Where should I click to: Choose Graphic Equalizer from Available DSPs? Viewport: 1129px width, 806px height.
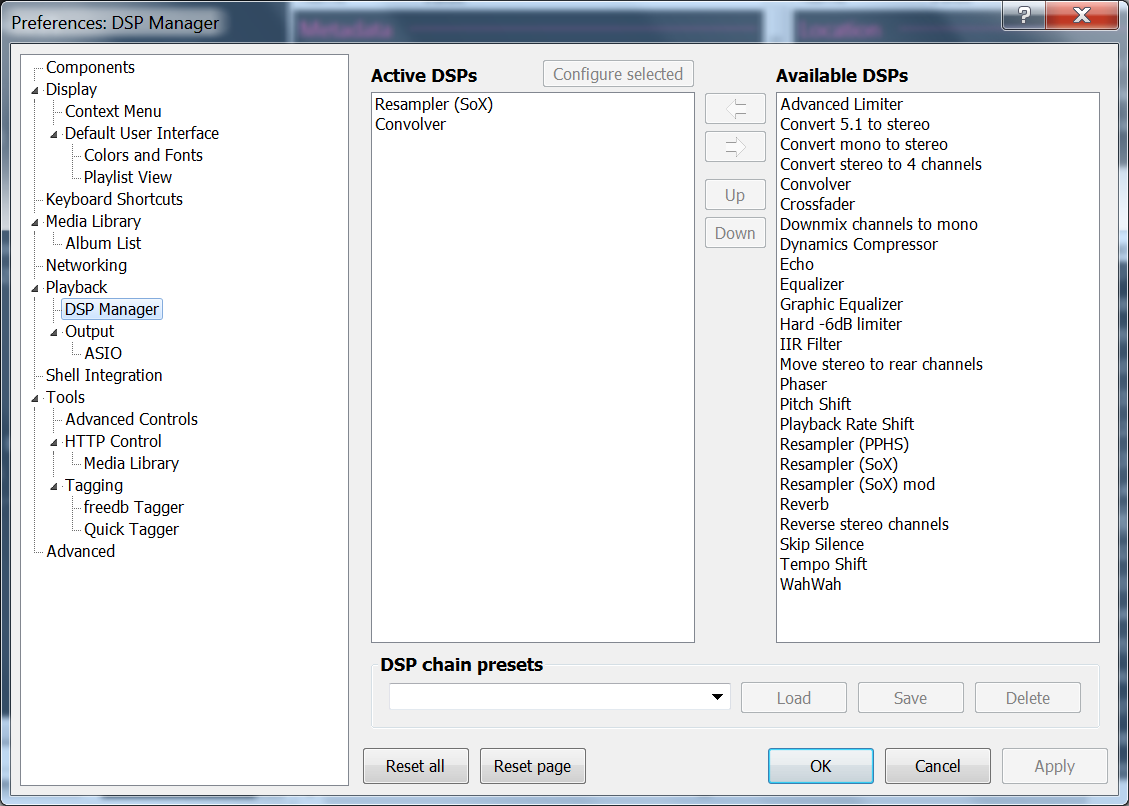click(x=841, y=304)
